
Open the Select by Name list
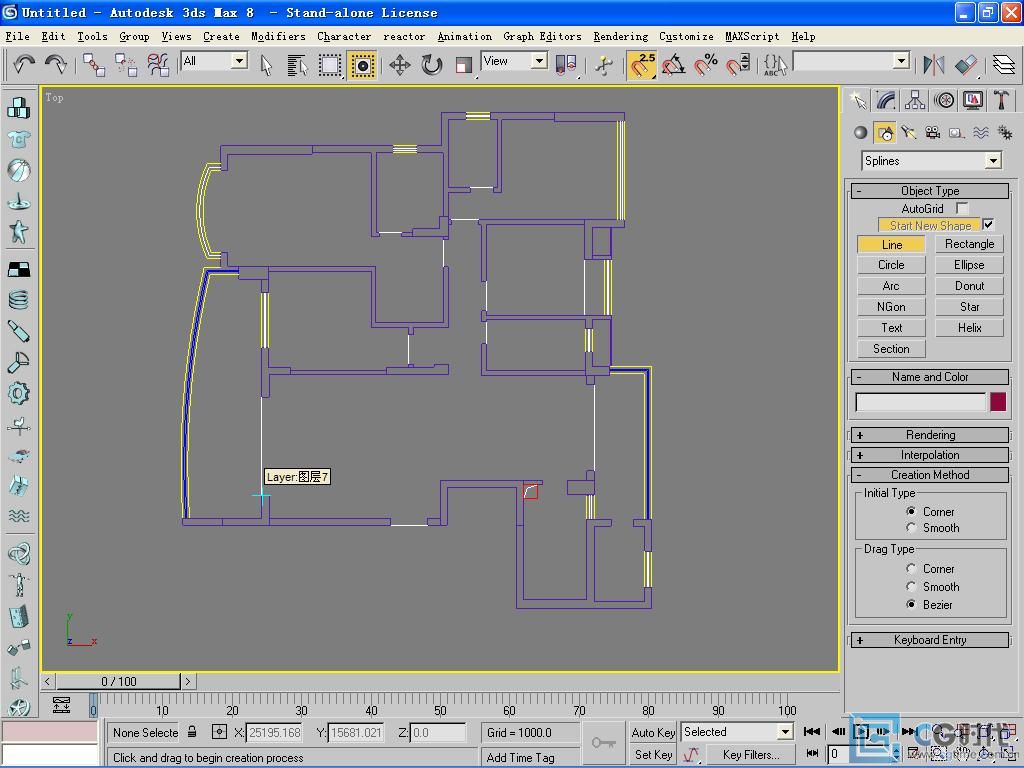(297, 65)
